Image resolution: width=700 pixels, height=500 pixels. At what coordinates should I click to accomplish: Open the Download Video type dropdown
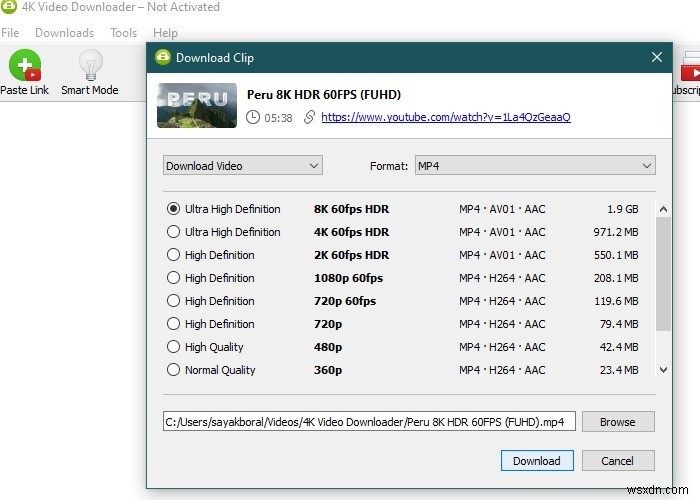pos(242,166)
